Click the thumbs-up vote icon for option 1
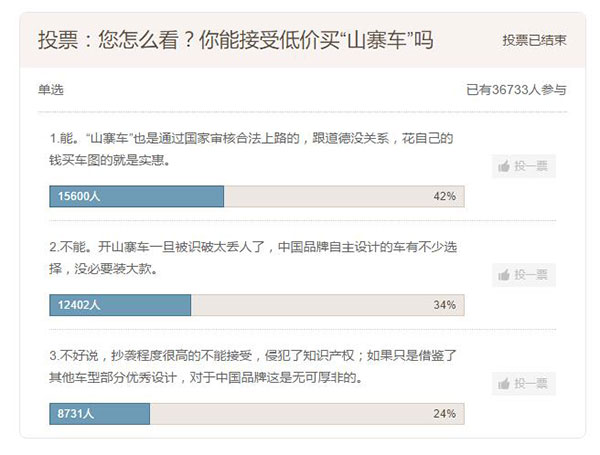This screenshot has width=600, height=455. 504,167
